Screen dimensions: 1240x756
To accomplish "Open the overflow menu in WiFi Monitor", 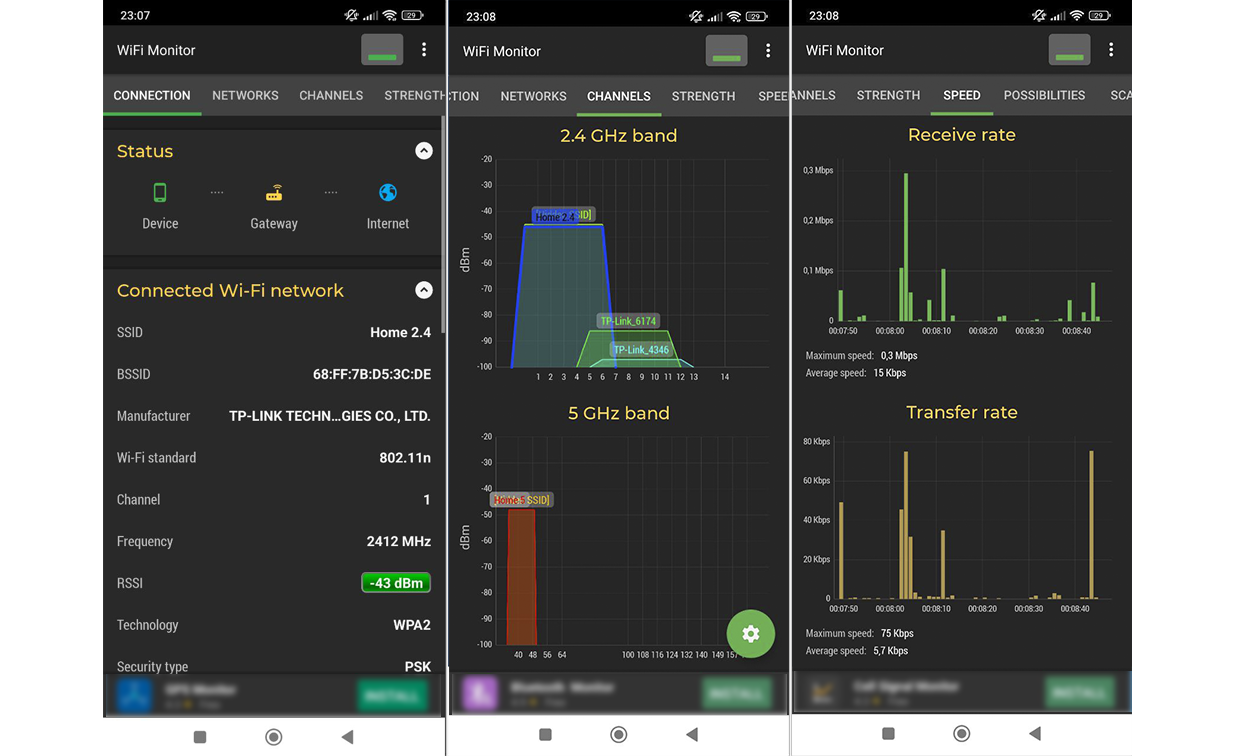I will pyautogui.click(x=424, y=50).
